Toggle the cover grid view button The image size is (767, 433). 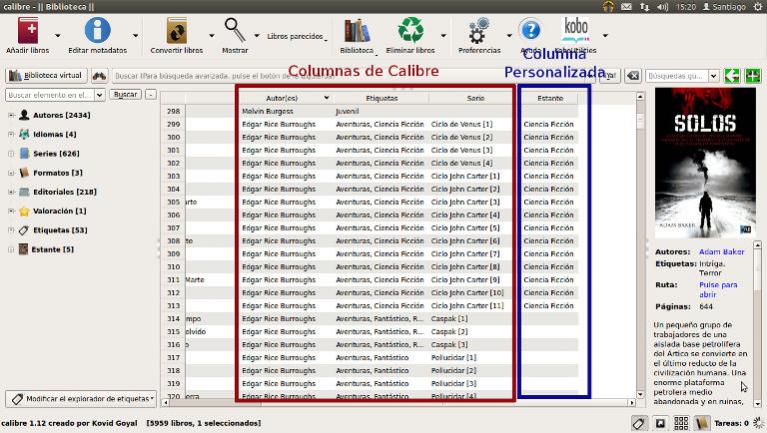coord(681,423)
